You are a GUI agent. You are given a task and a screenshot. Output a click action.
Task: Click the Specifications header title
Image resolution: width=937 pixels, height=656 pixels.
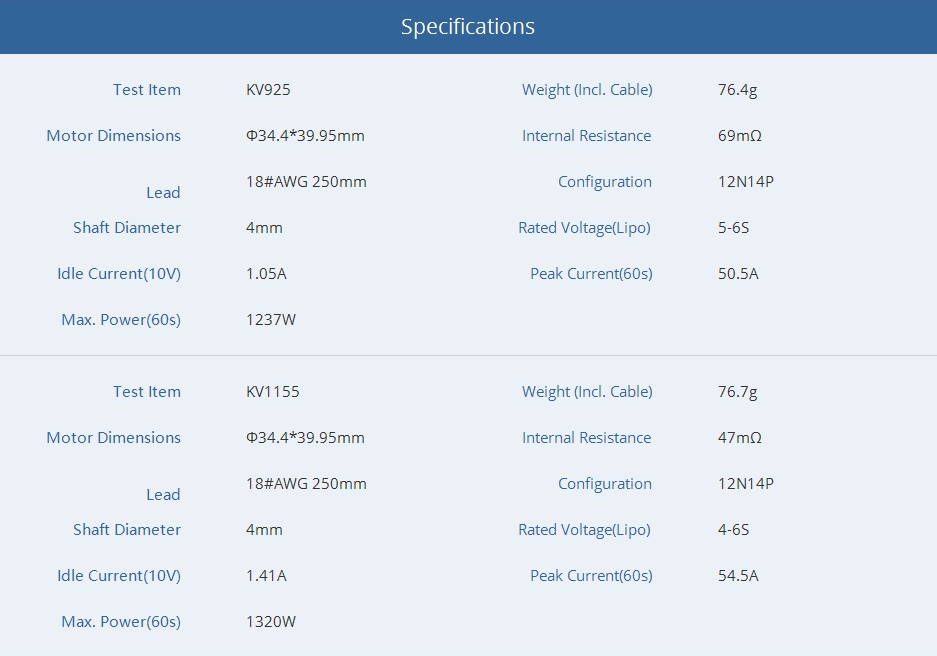(467, 27)
